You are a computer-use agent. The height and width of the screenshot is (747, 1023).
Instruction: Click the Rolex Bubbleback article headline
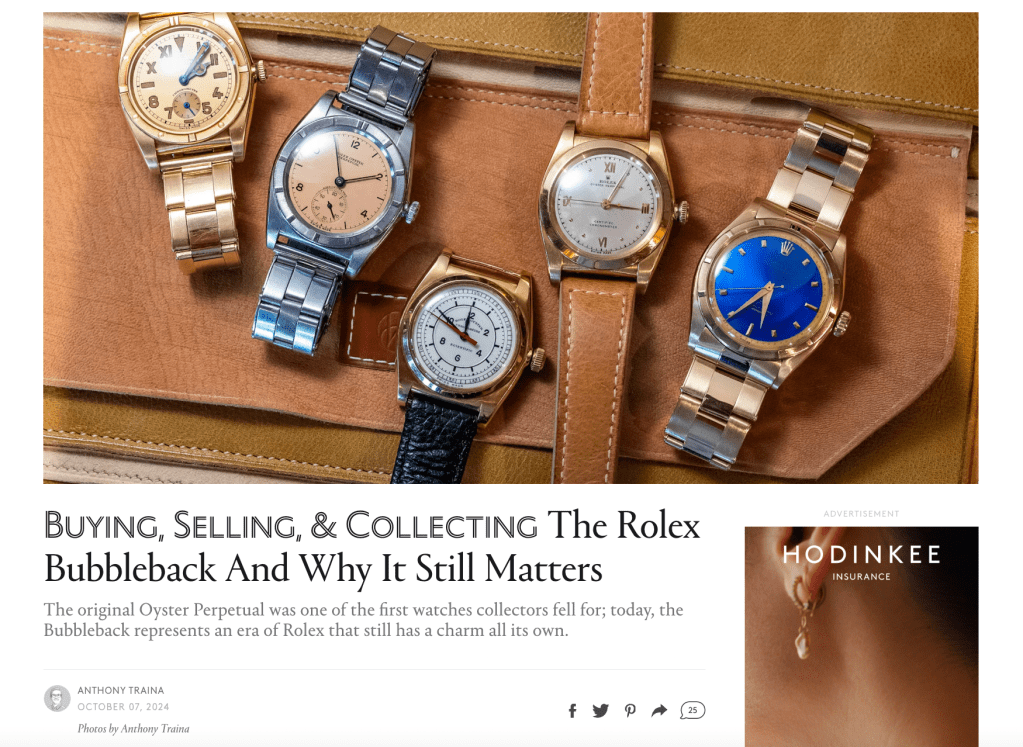click(x=372, y=547)
